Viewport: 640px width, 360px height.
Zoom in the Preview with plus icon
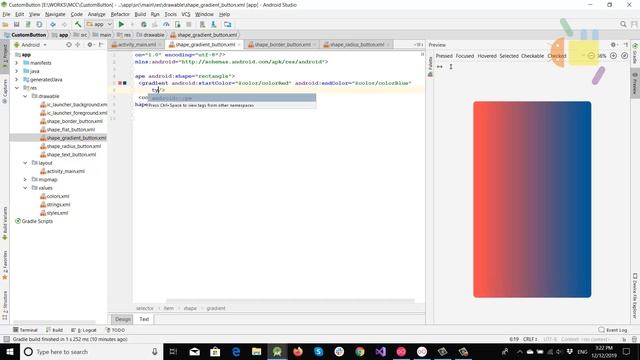point(613,56)
